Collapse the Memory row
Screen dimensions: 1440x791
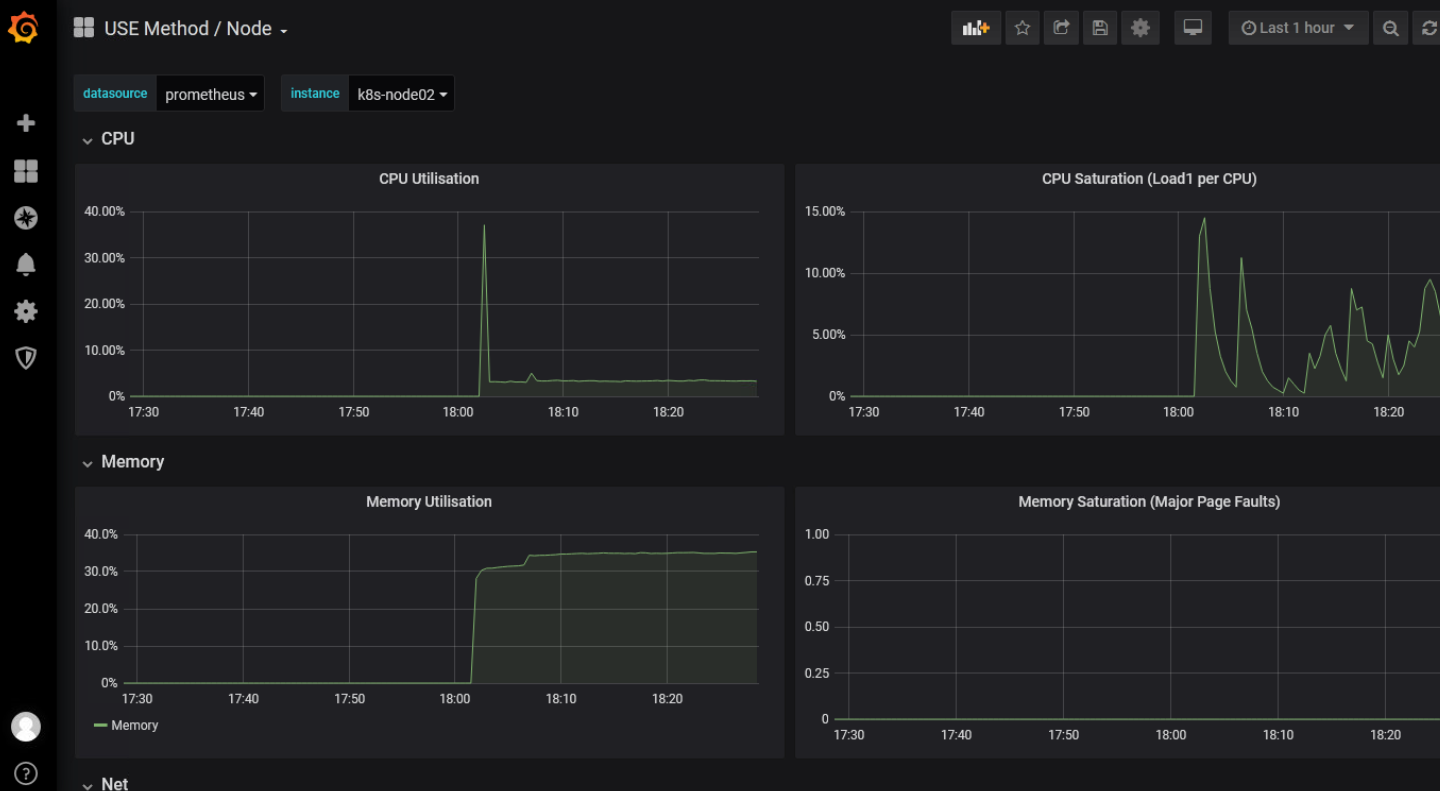tap(123, 462)
